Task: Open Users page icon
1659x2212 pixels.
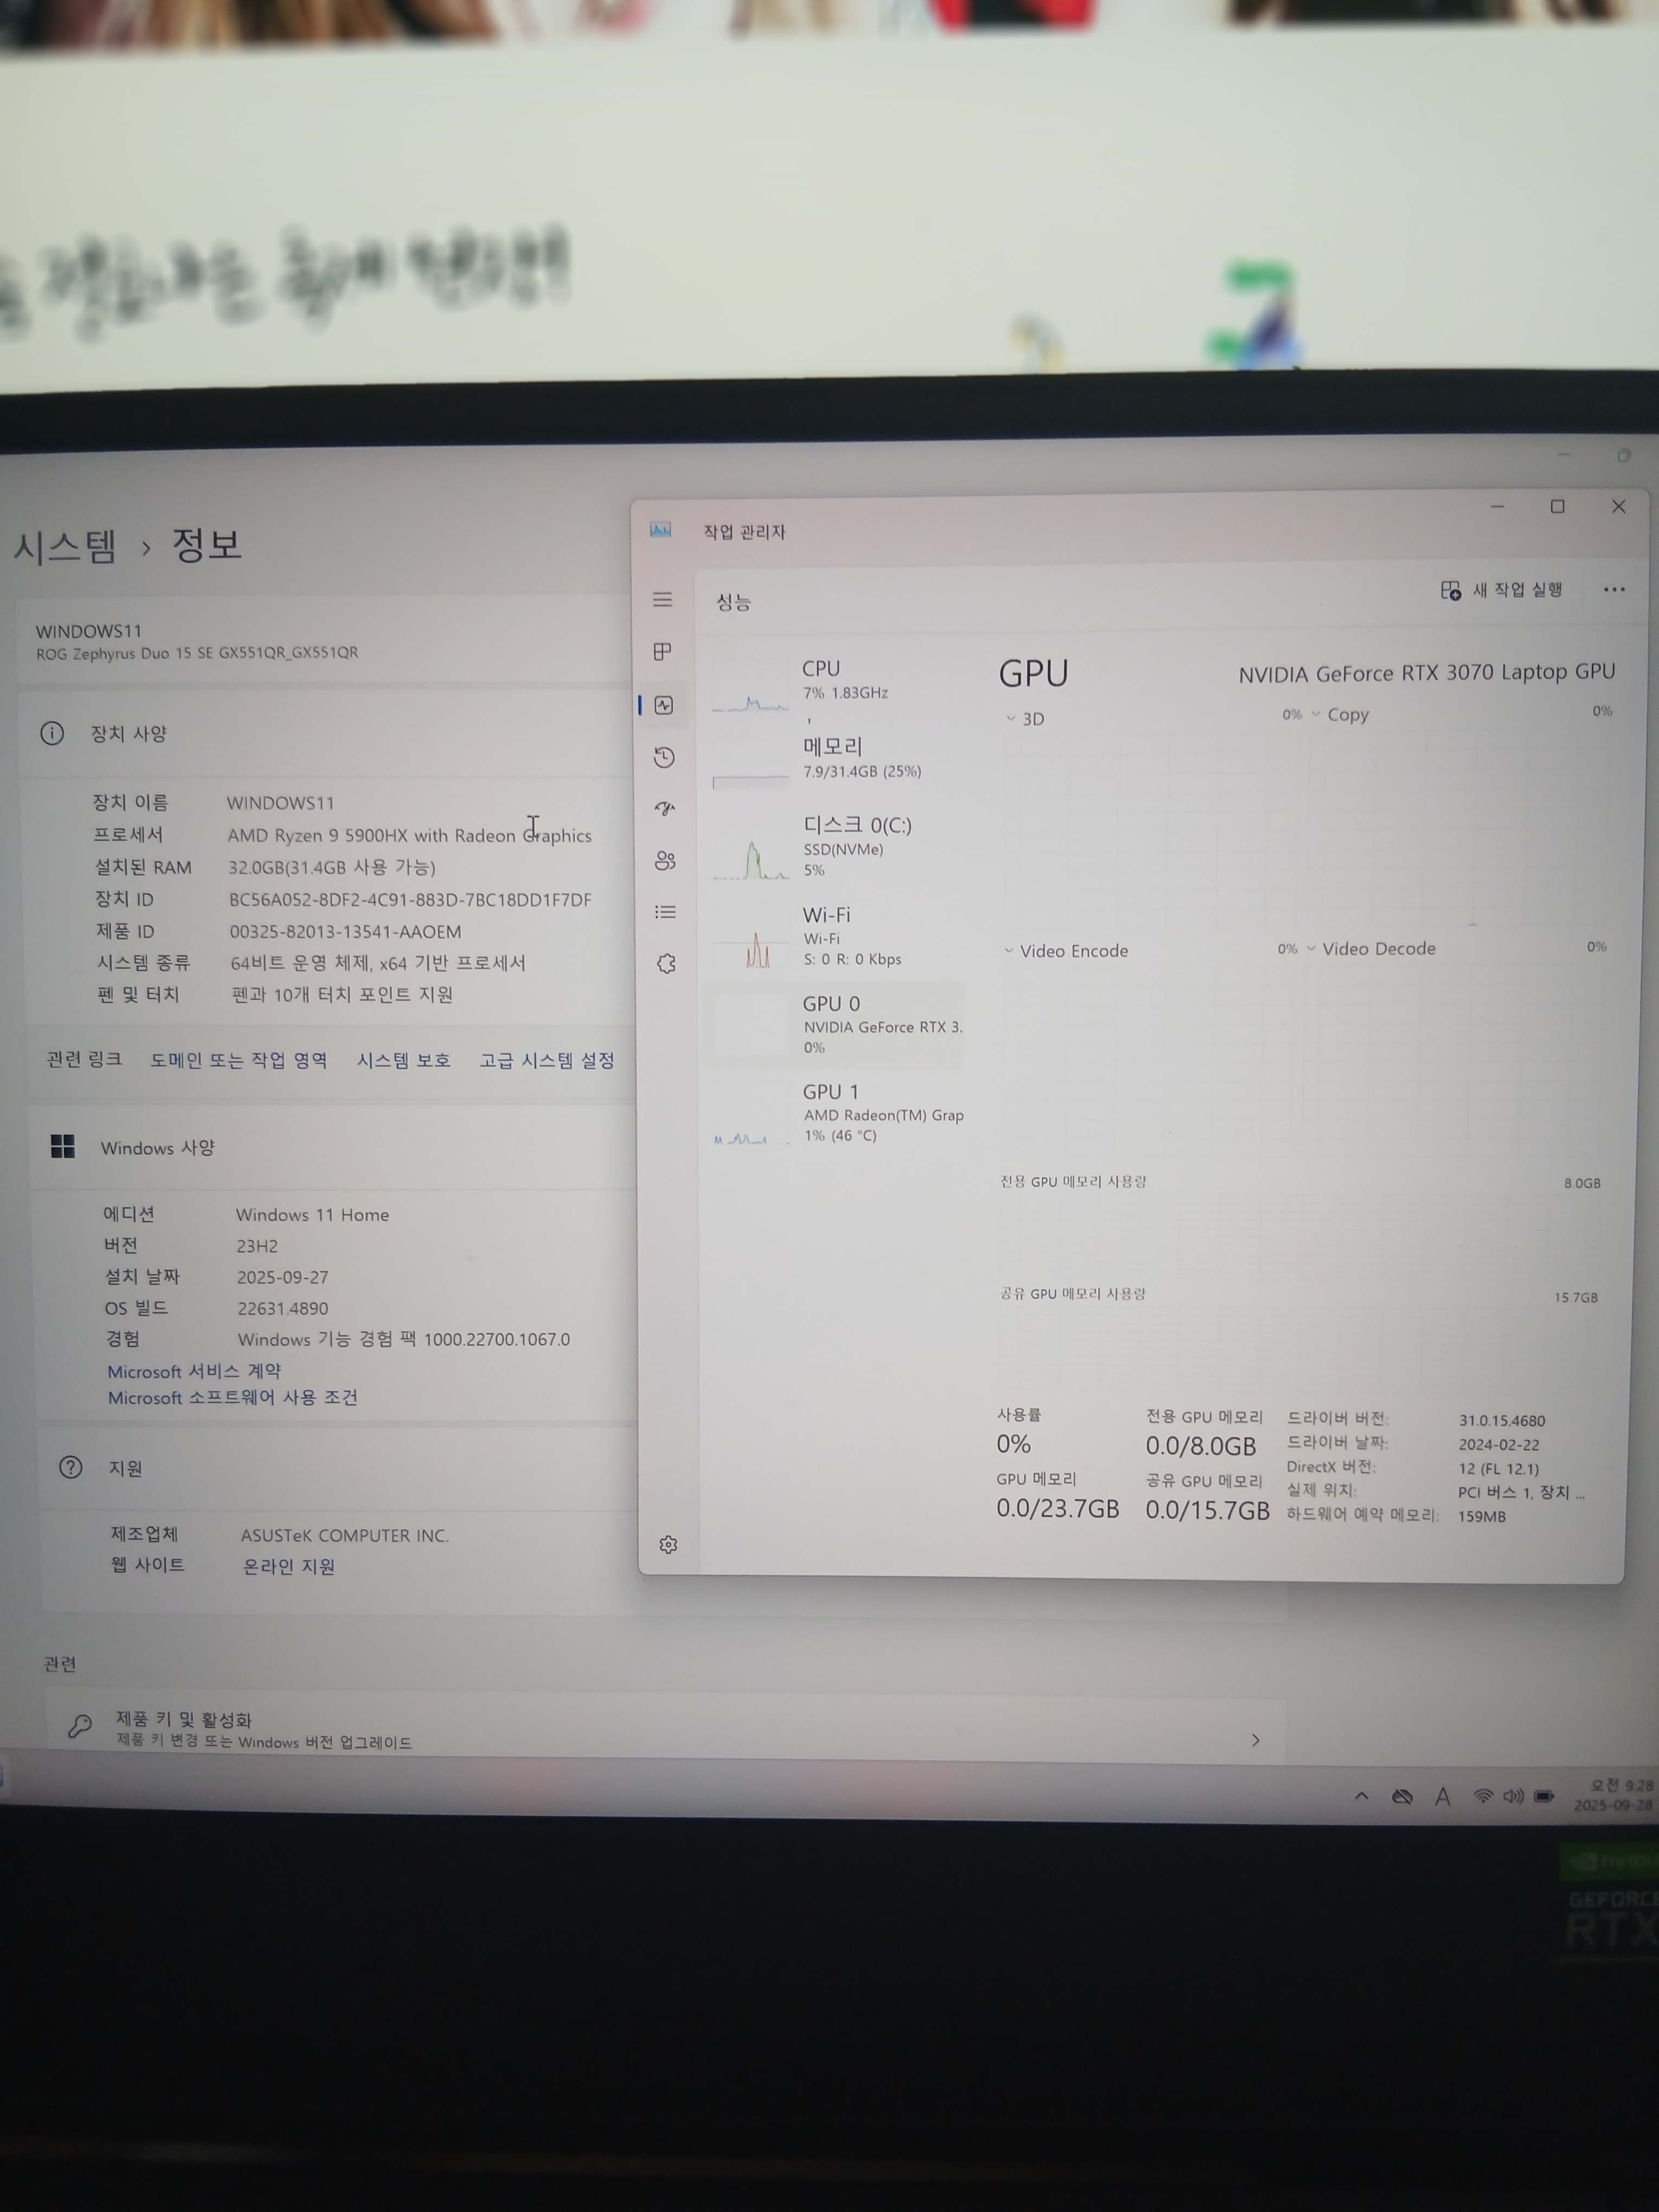Action: coord(665,860)
